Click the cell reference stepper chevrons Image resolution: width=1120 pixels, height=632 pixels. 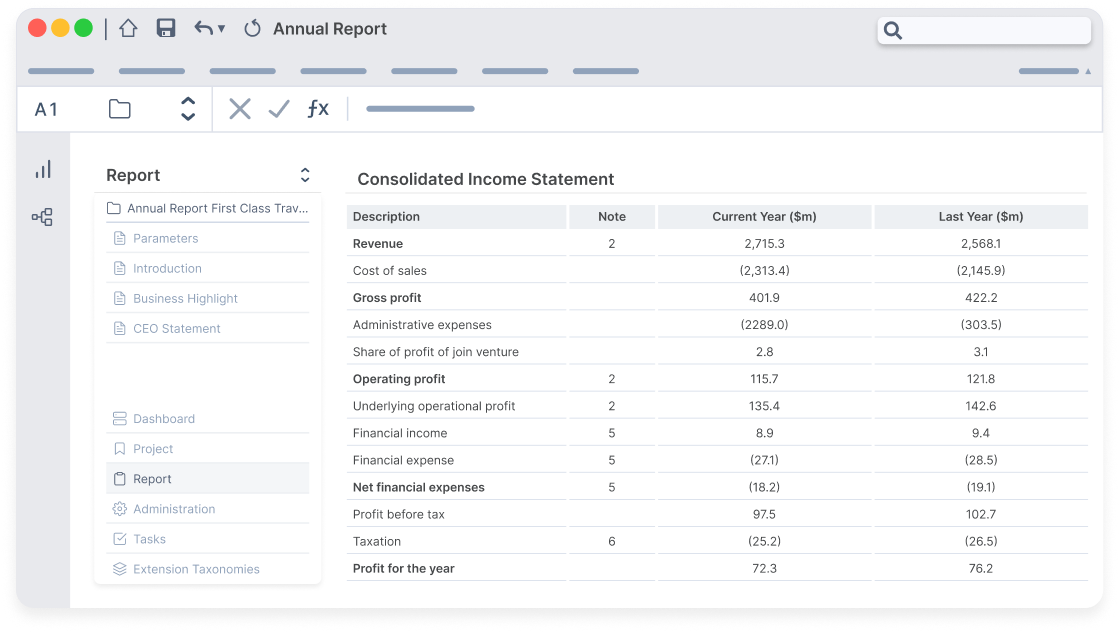187,108
